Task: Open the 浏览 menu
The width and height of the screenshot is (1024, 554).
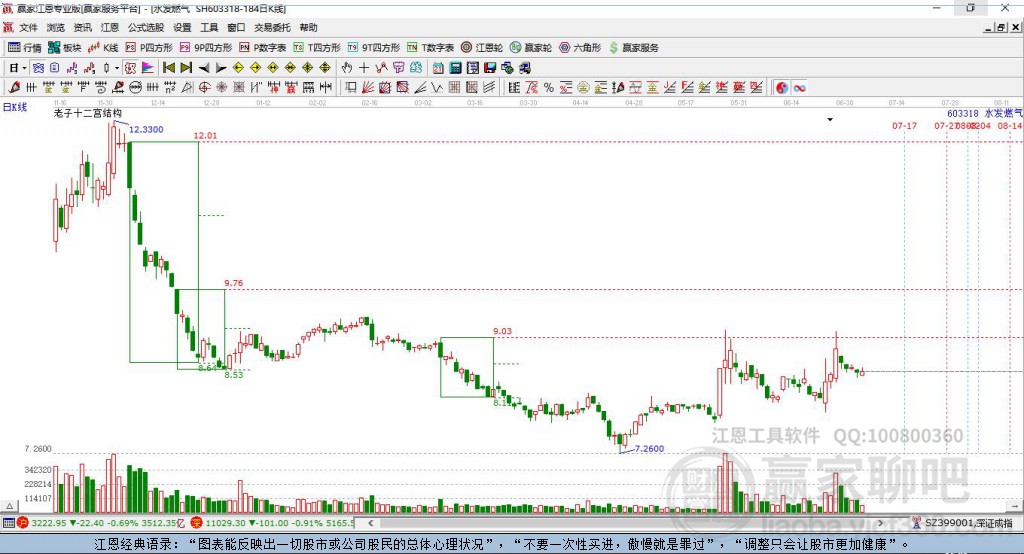Action: [56, 27]
